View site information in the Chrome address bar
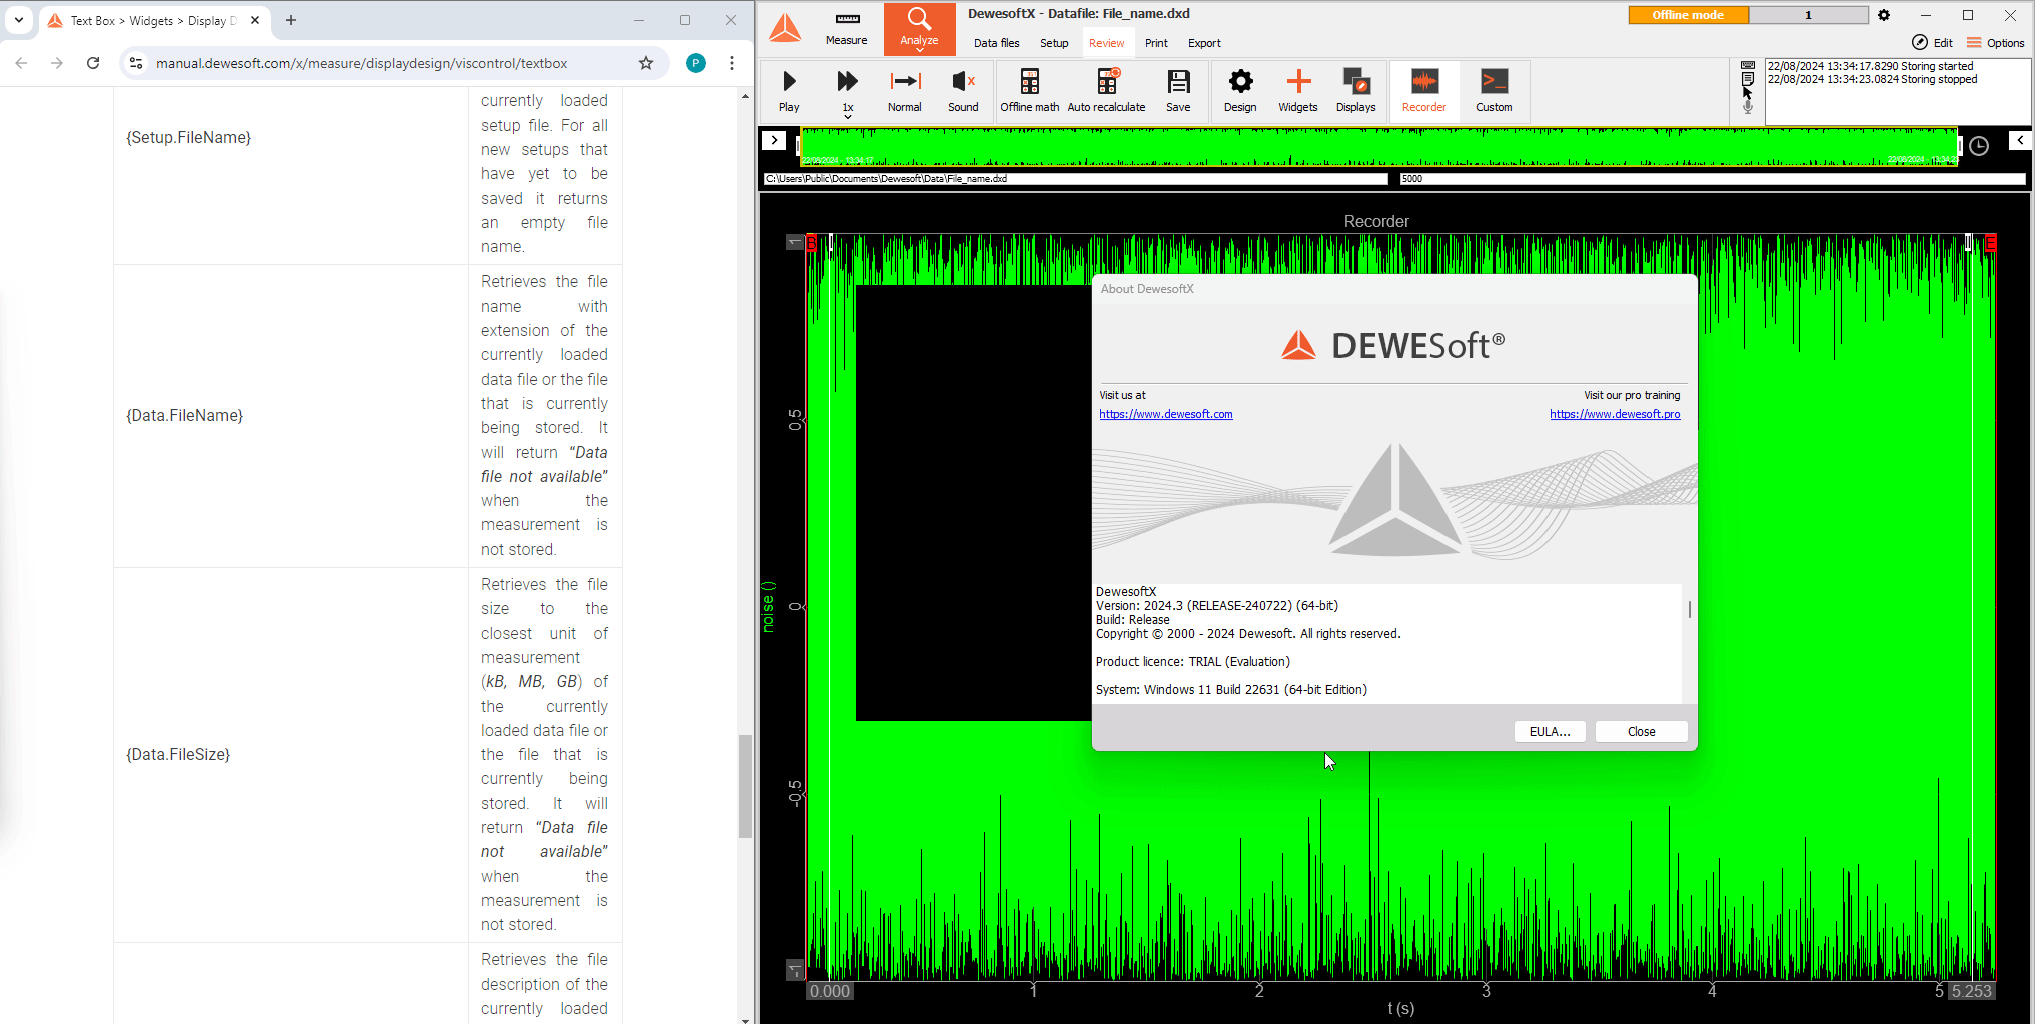 [136, 63]
